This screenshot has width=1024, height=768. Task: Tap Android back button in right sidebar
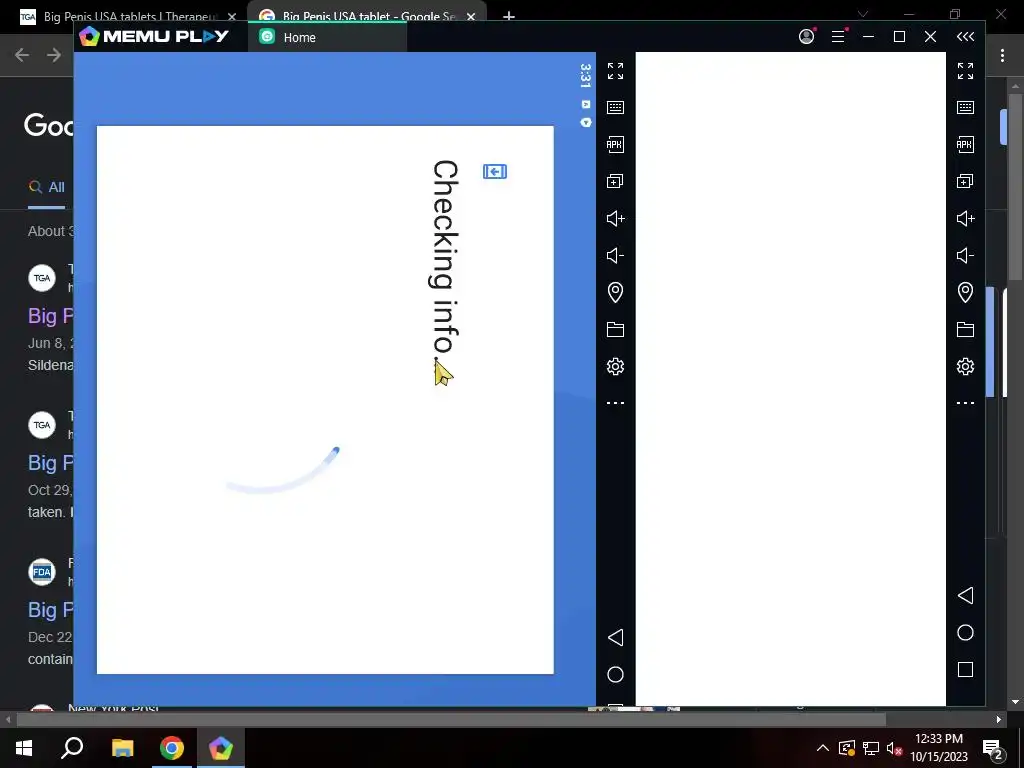point(965,596)
